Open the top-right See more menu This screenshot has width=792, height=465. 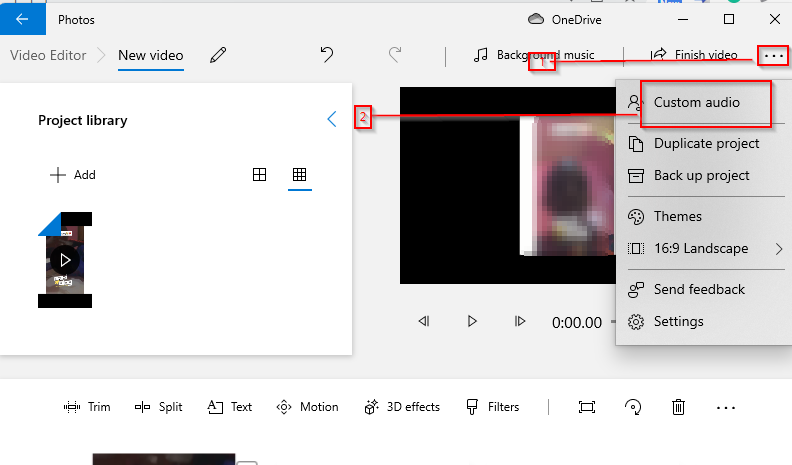click(773, 55)
